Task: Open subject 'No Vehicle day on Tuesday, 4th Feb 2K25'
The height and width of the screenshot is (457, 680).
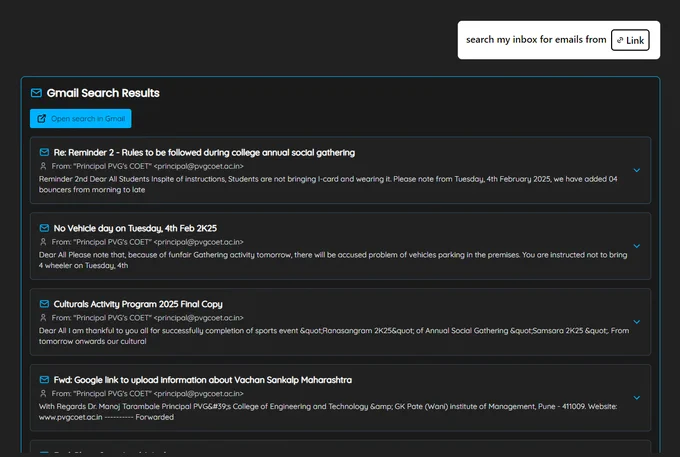Action: (135, 228)
